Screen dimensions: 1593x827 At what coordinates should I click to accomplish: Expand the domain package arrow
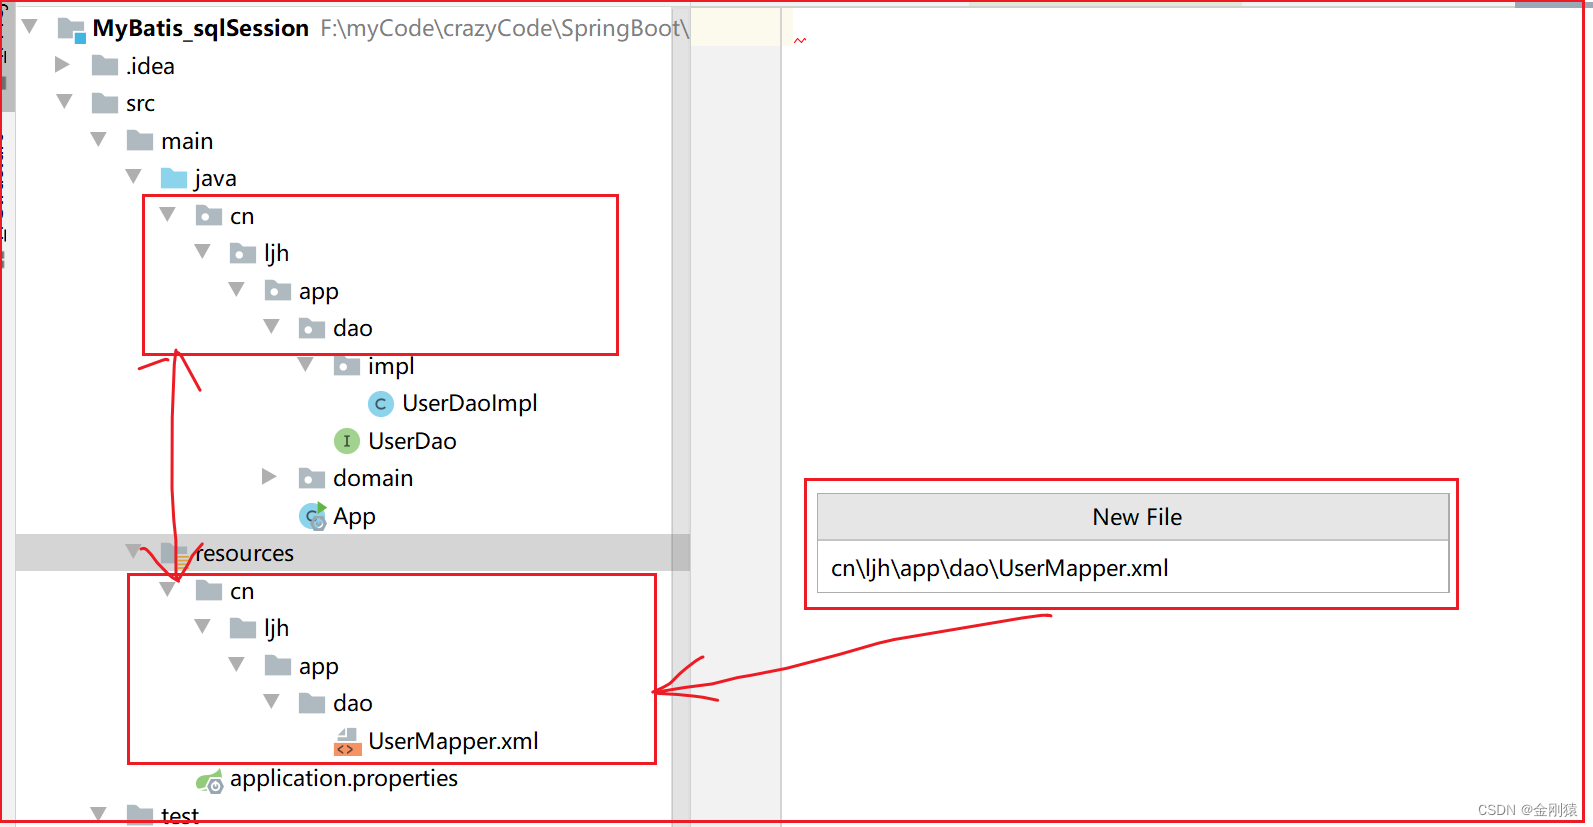(269, 477)
